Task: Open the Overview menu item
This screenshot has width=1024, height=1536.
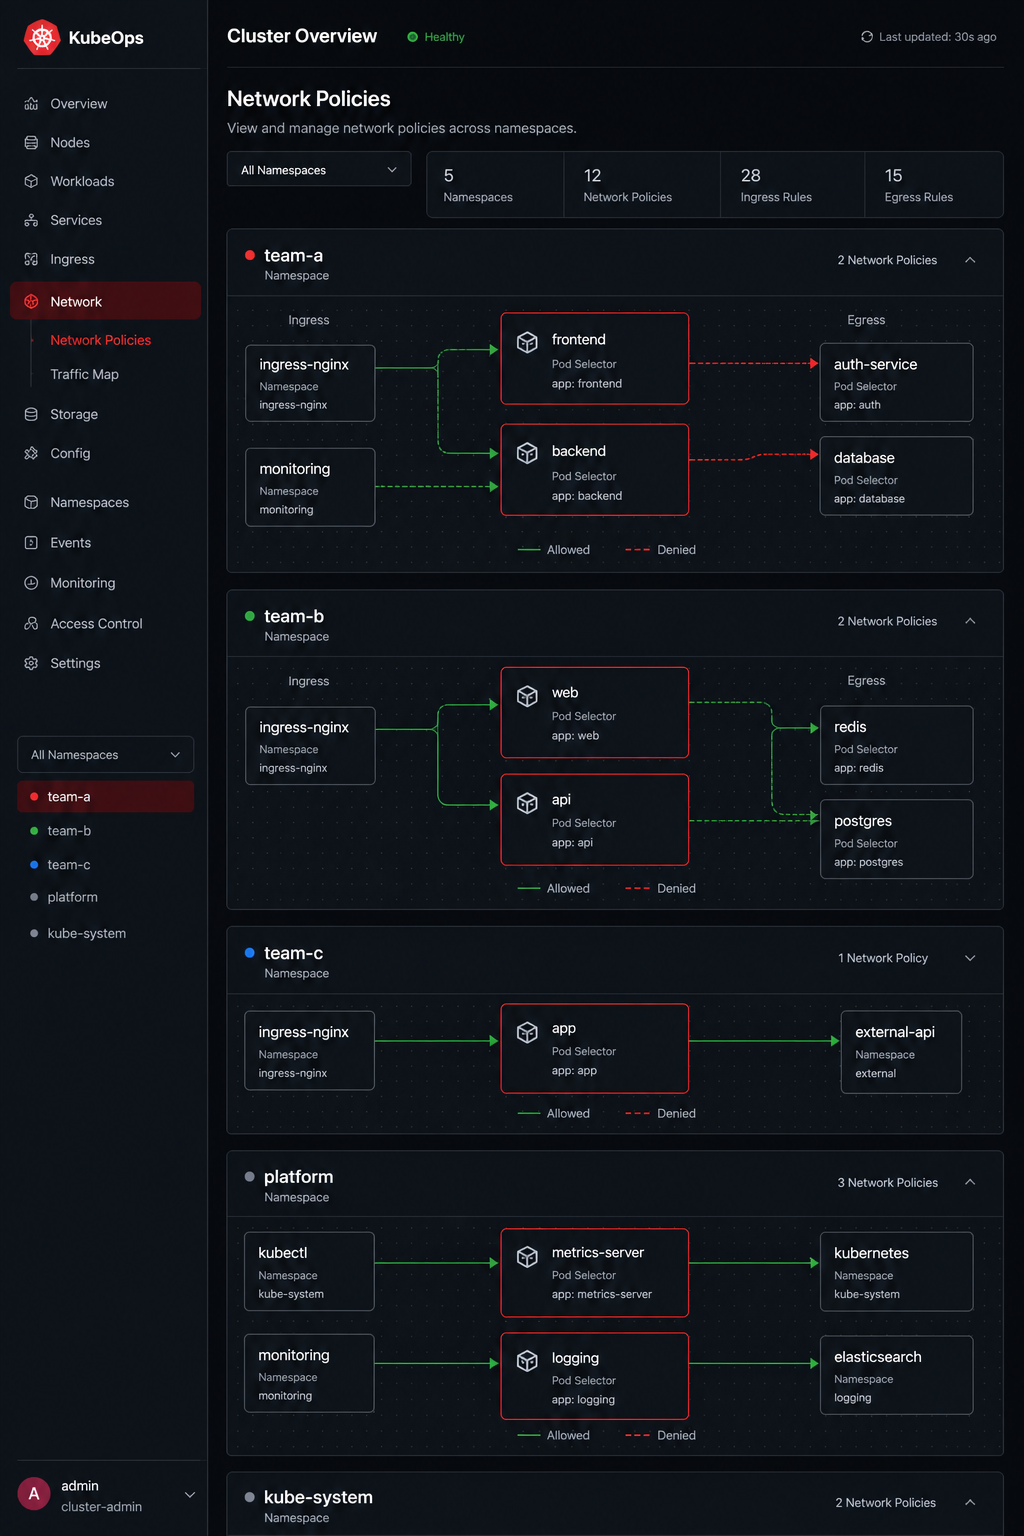Action: (105, 104)
